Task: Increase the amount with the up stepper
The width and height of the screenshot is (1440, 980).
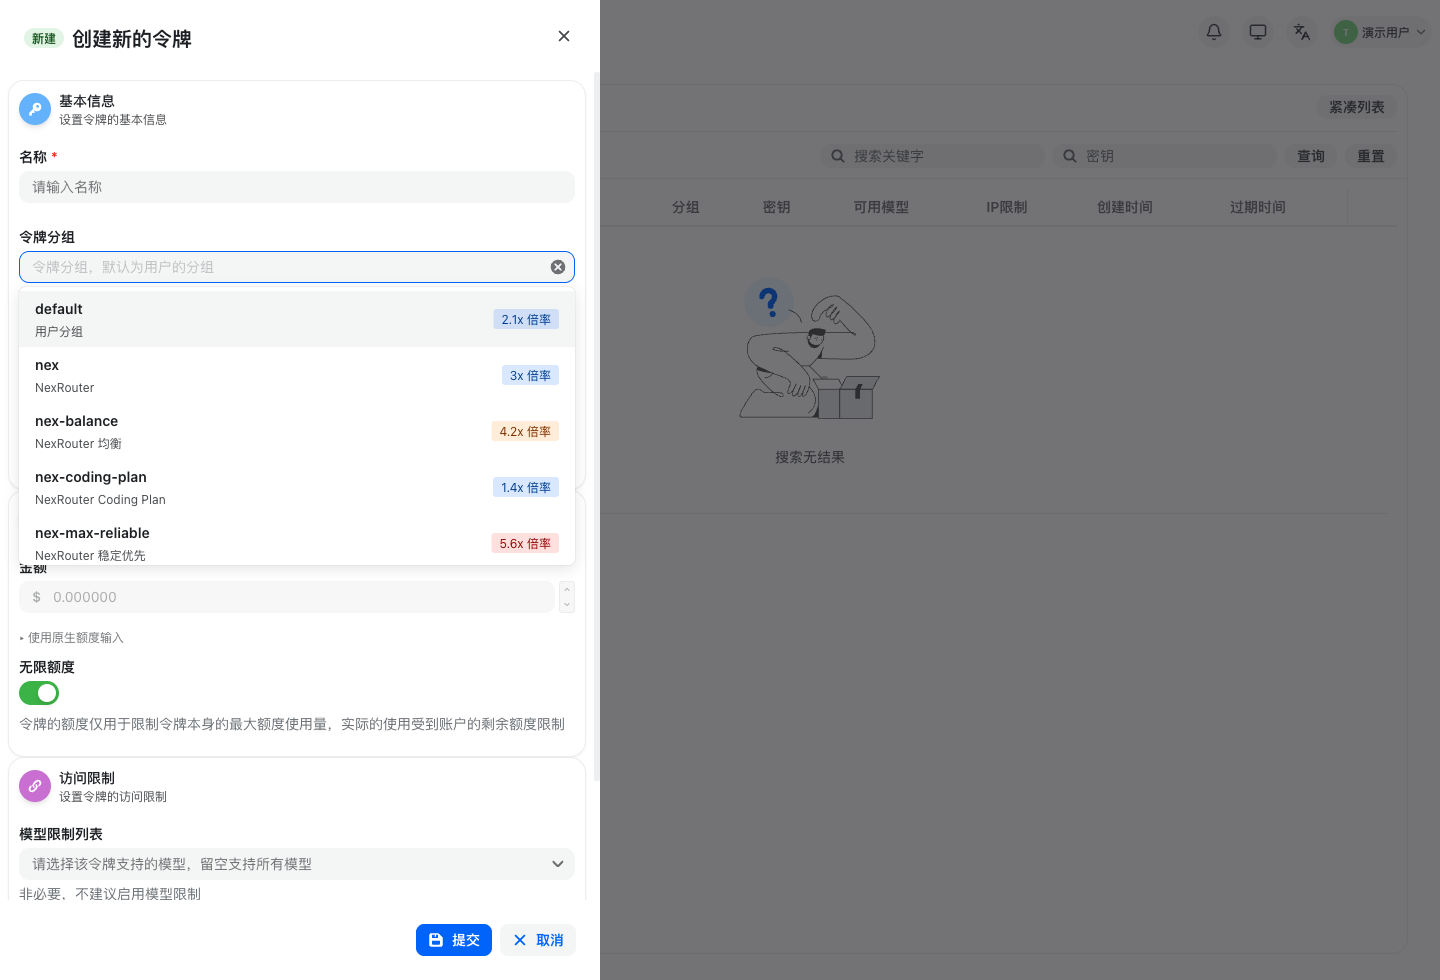Action: [x=567, y=589]
